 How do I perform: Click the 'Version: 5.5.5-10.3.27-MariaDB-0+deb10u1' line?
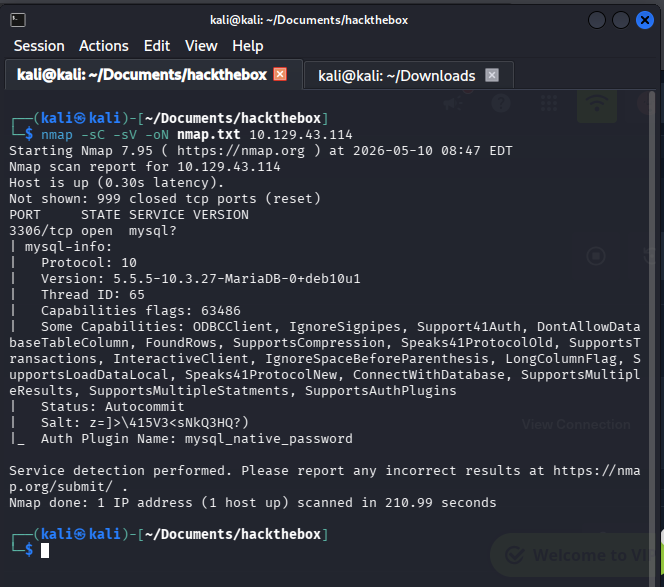(x=201, y=279)
